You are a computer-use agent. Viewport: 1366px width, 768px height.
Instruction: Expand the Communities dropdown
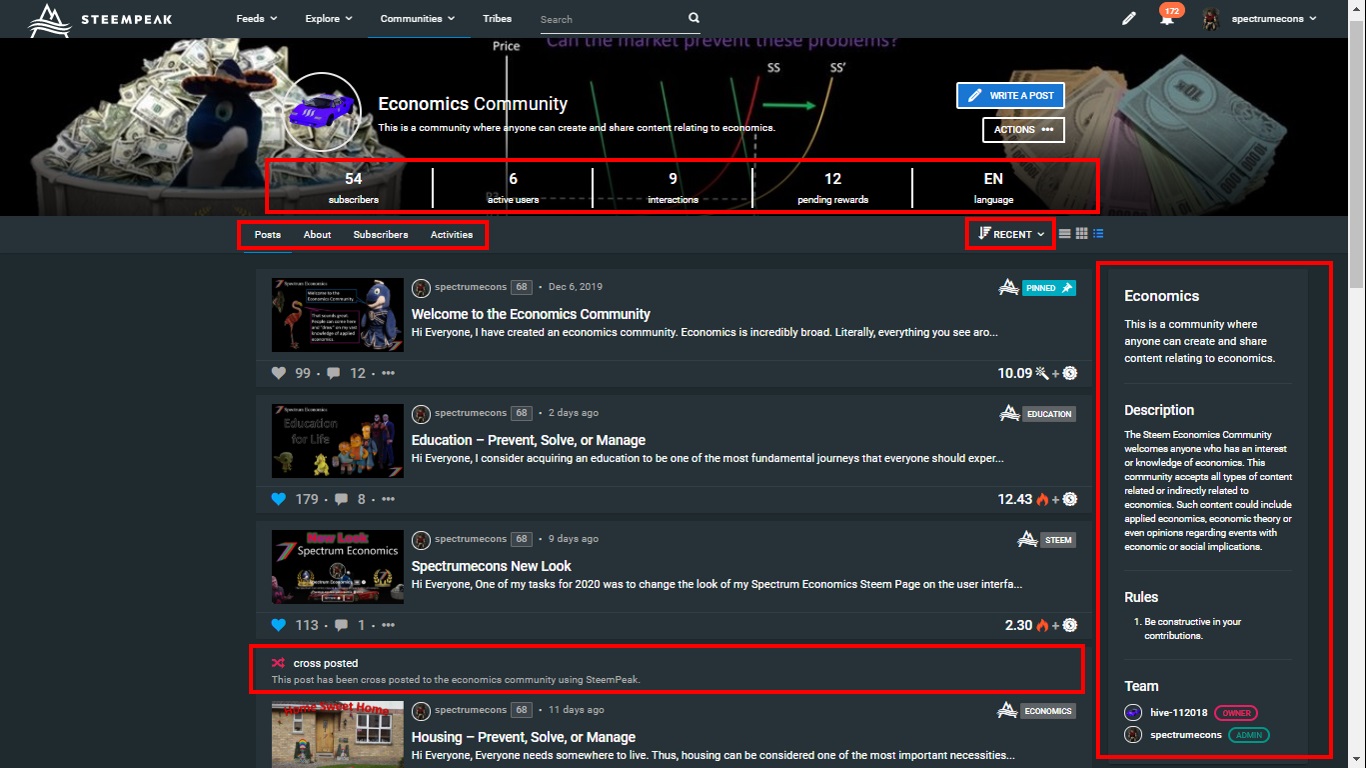point(418,18)
